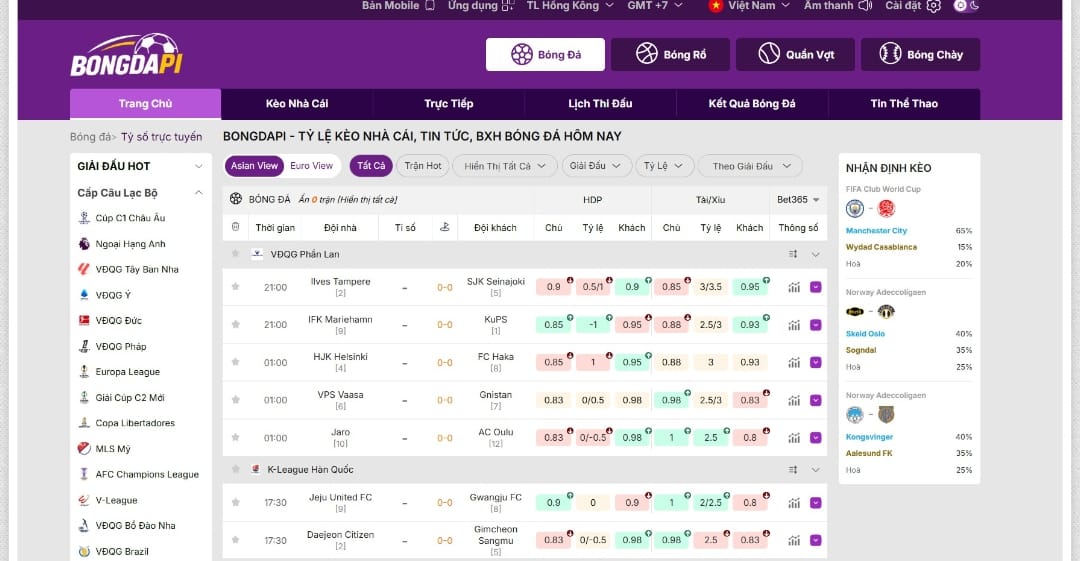
Task: Click the BongdaPi logo
Action: (x=126, y=55)
